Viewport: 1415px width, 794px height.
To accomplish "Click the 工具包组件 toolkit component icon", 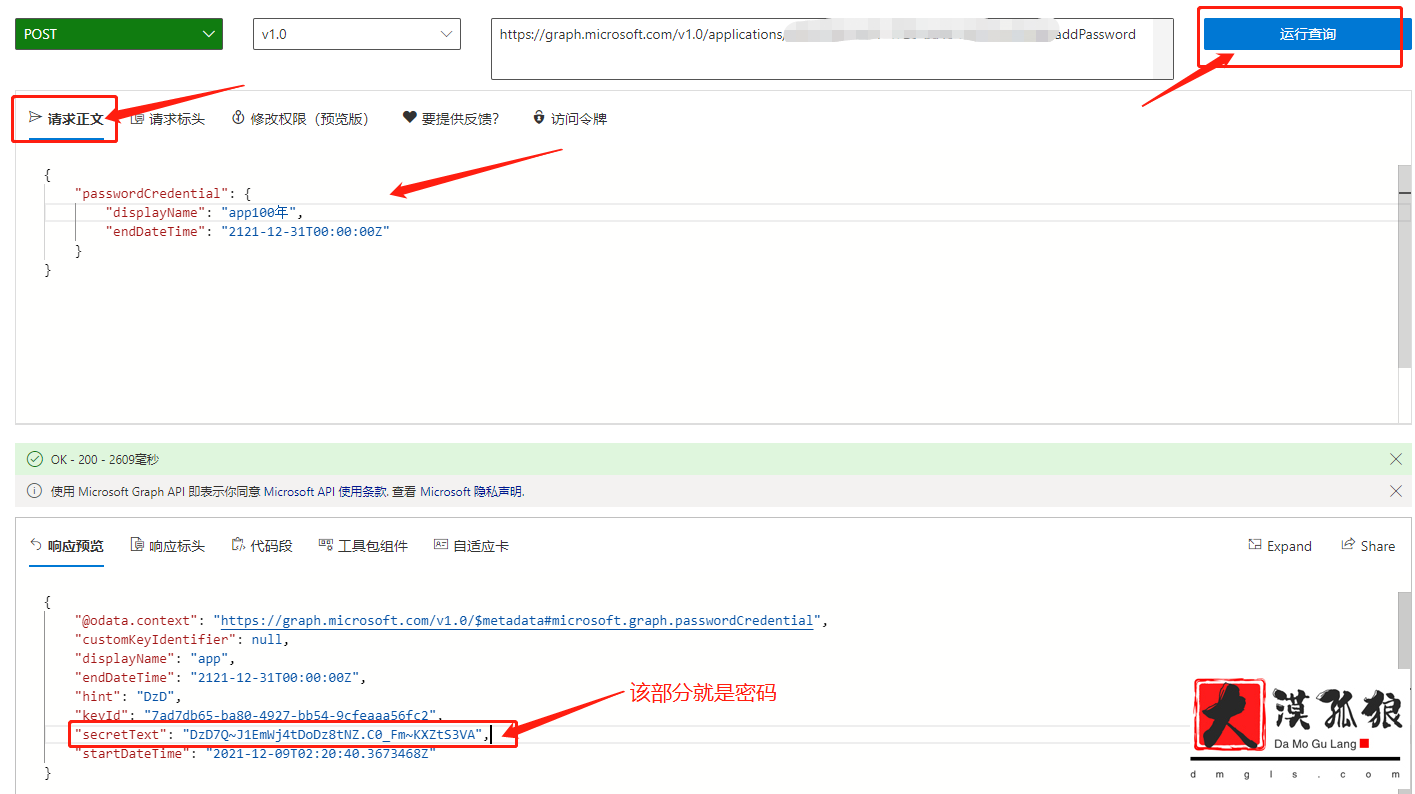I will (x=325, y=545).
